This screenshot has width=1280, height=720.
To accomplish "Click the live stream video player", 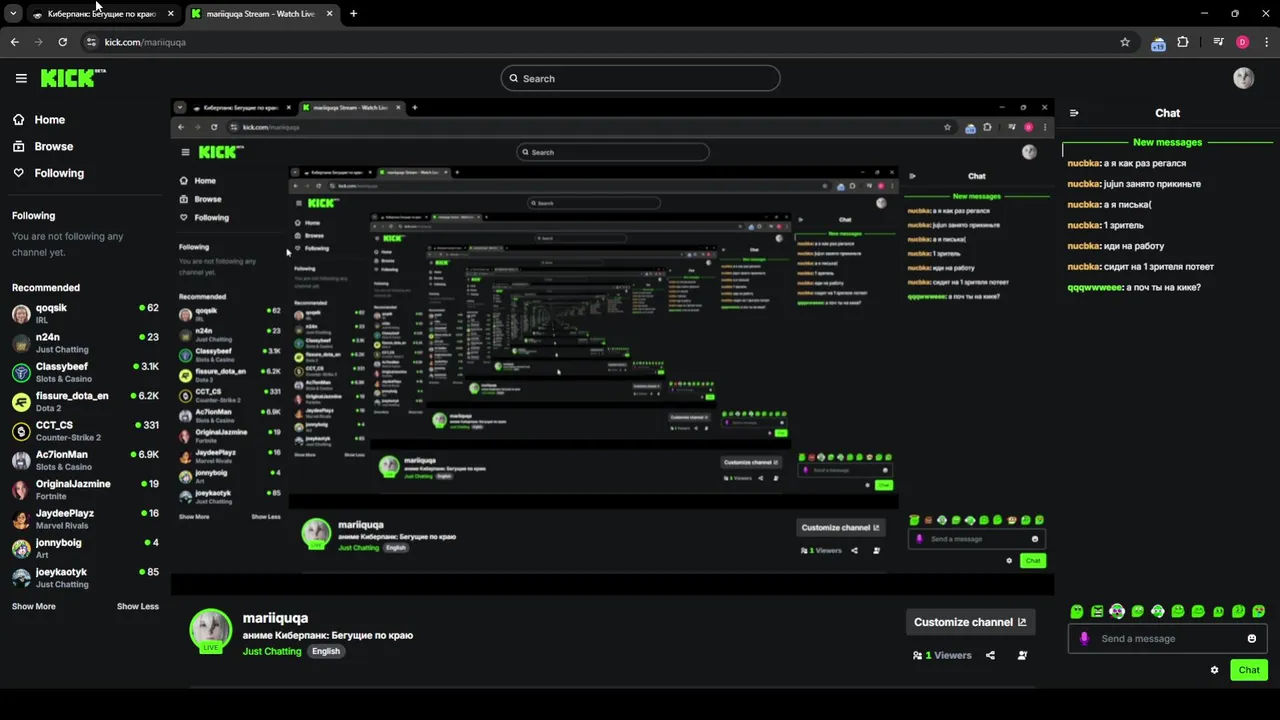I will tap(612, 347).
